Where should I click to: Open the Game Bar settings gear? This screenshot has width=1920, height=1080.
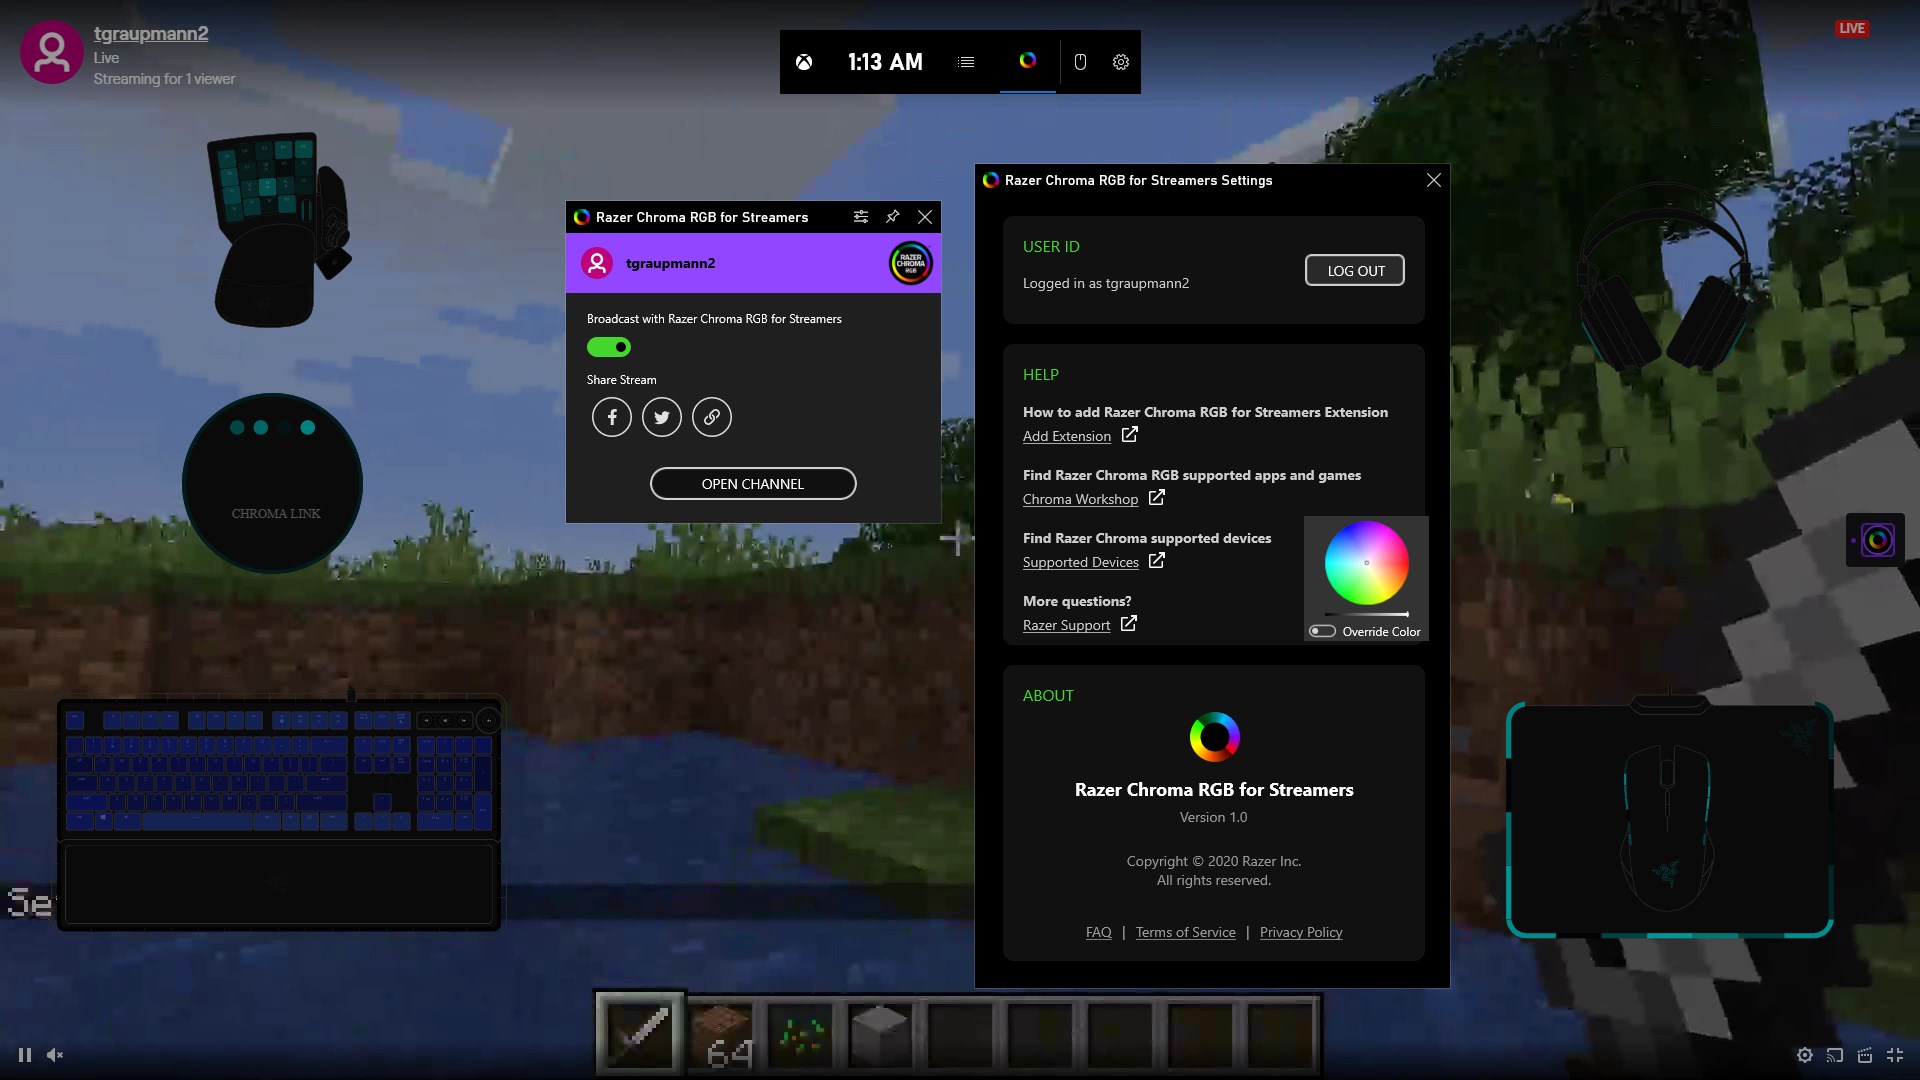point(1120,62)
